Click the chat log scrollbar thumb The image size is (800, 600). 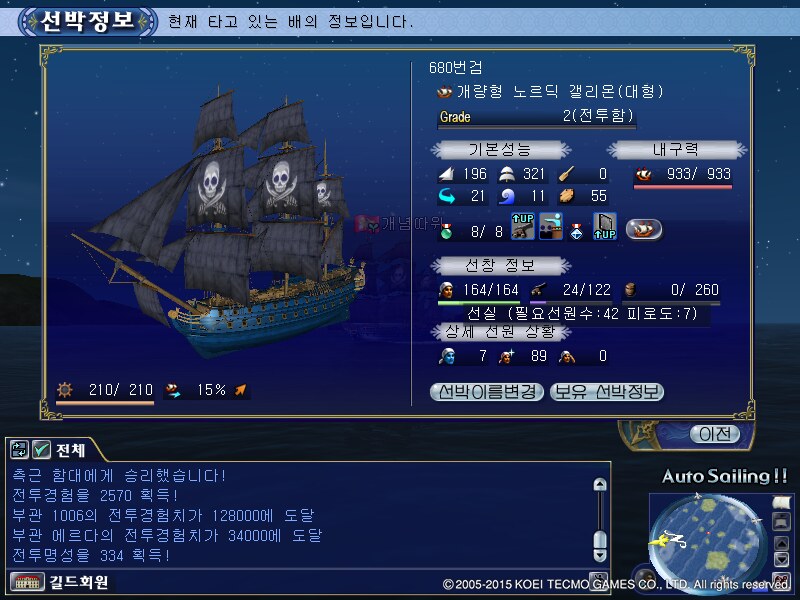click(x=600, y=539)
